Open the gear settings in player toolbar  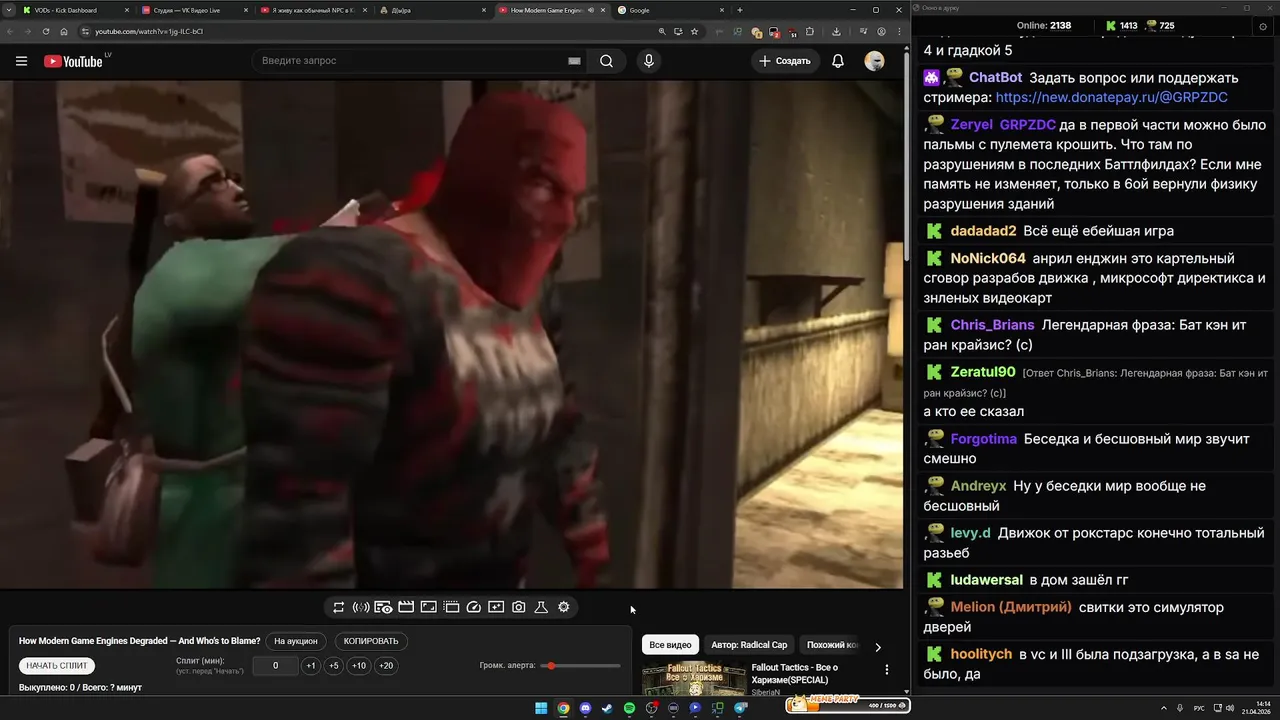(564, 607)
